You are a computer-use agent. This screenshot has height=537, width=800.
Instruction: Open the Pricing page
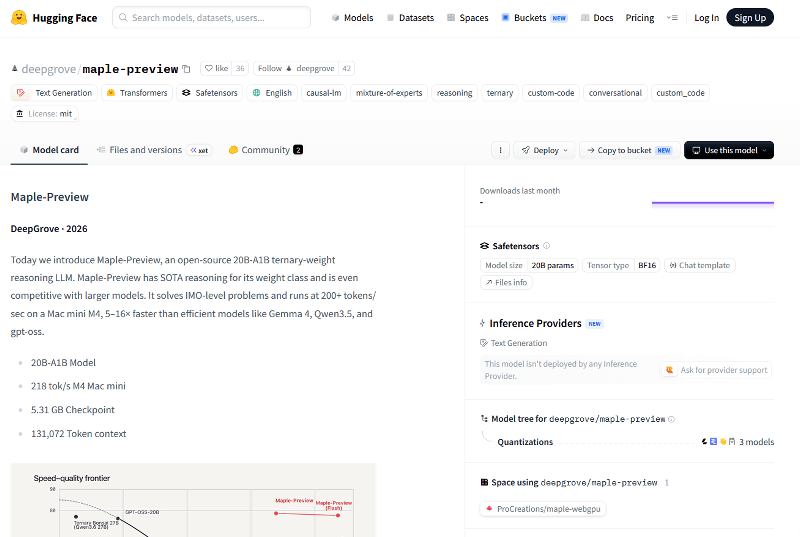click(x=640, y=18)
